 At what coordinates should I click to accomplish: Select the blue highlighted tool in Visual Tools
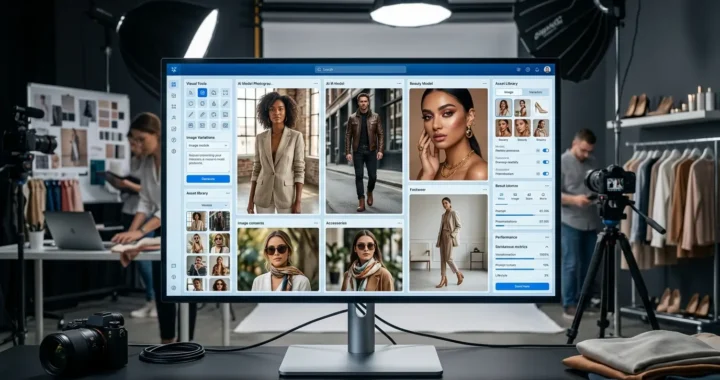click(202, 93)
